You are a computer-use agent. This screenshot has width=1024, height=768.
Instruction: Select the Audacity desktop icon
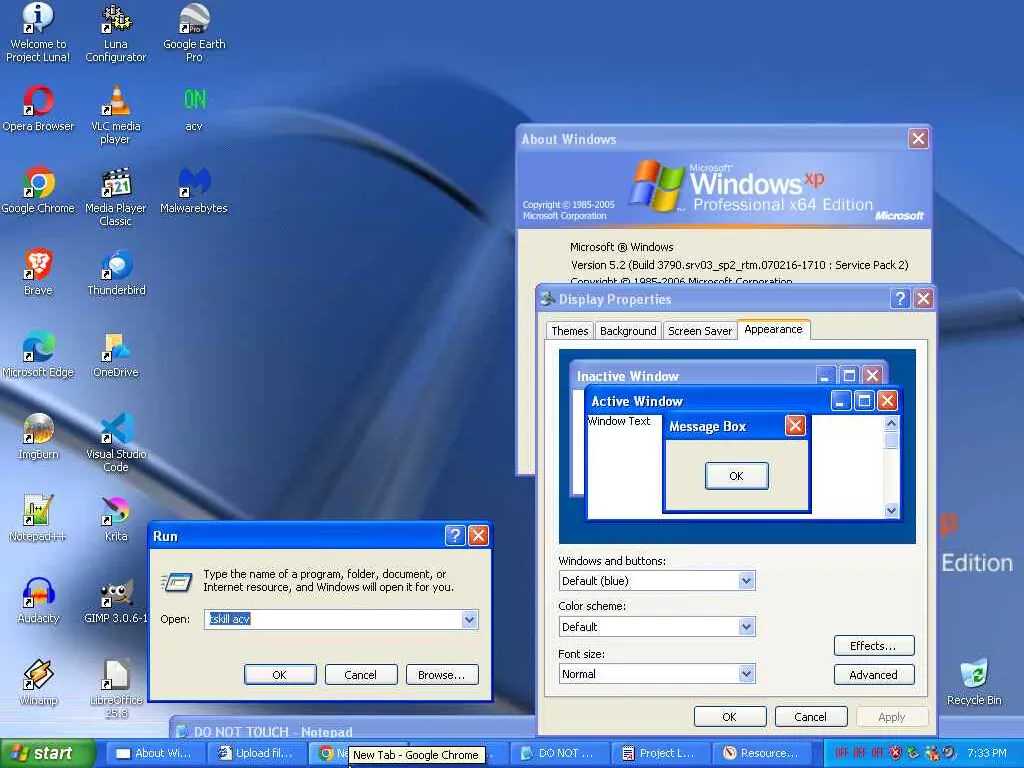point(38,600)
